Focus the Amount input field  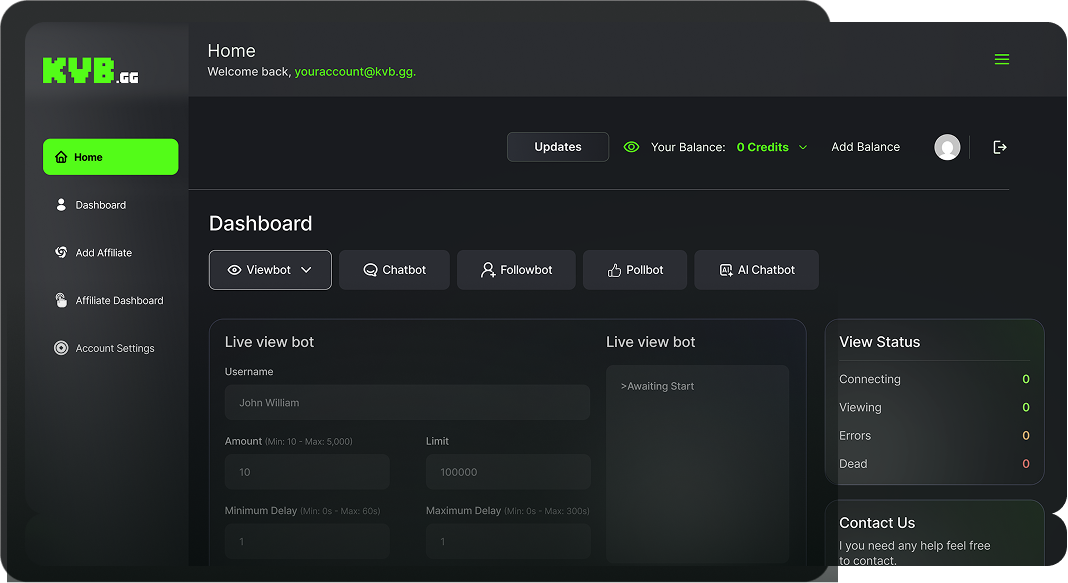[307, 472]
